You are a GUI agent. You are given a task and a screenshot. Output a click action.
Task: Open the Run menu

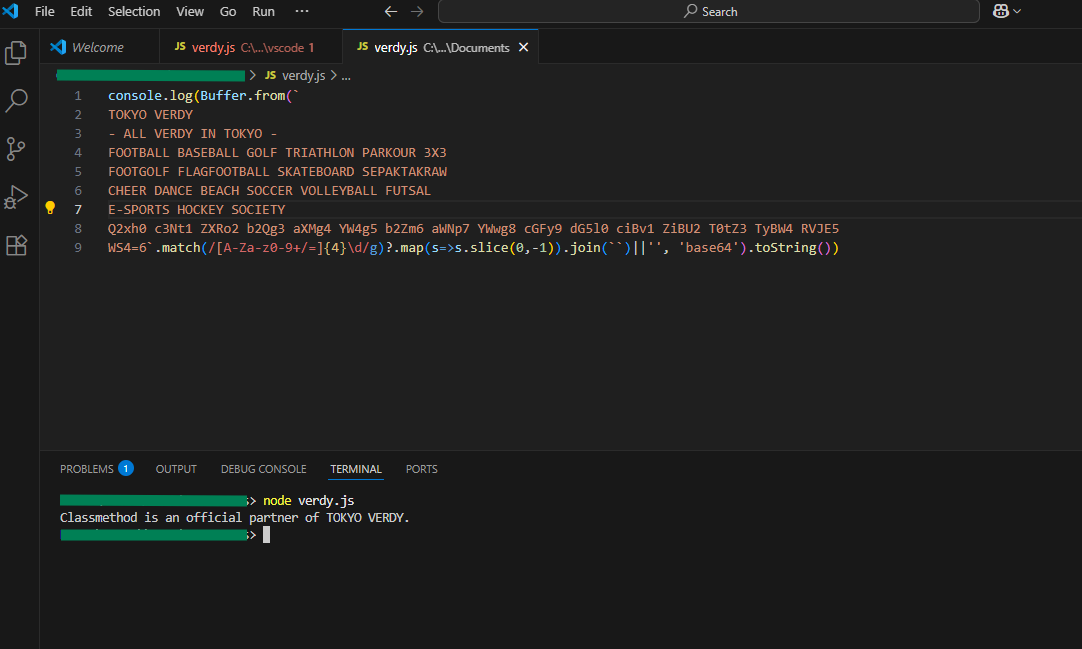pos(263,12)
